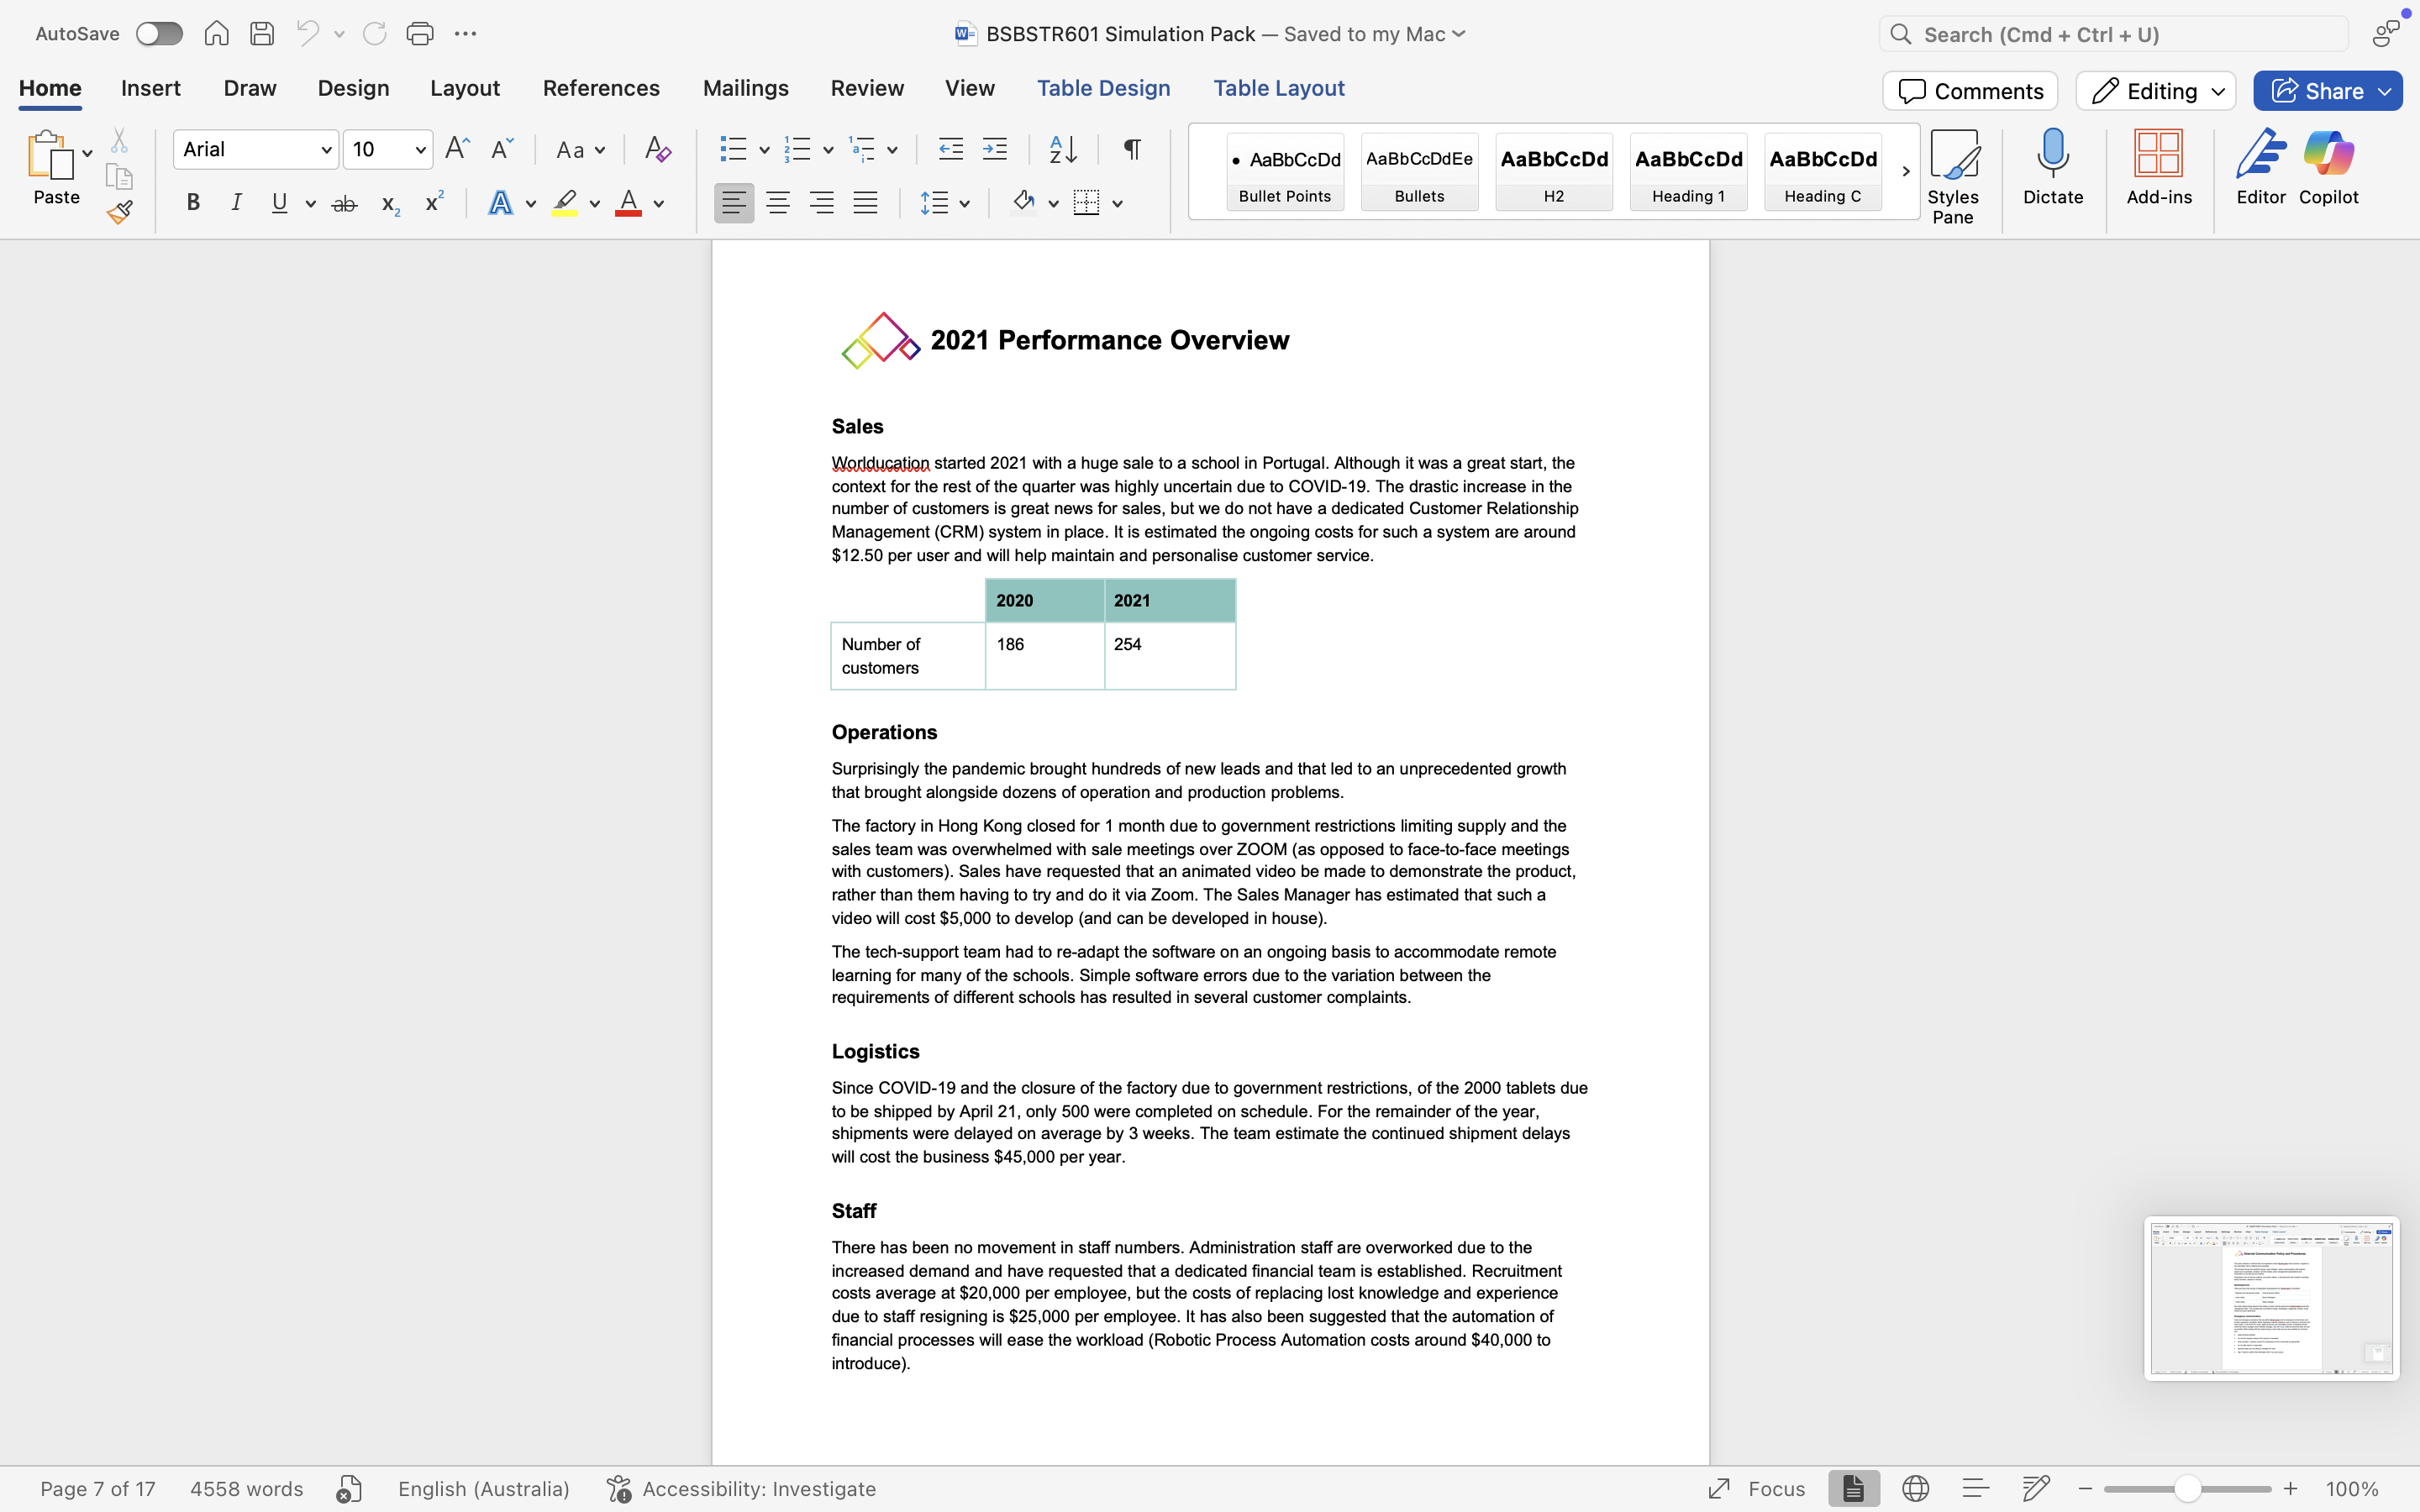Click the zoom slider handle
This screenshot has width=2420, height=1512.
2187,1488
